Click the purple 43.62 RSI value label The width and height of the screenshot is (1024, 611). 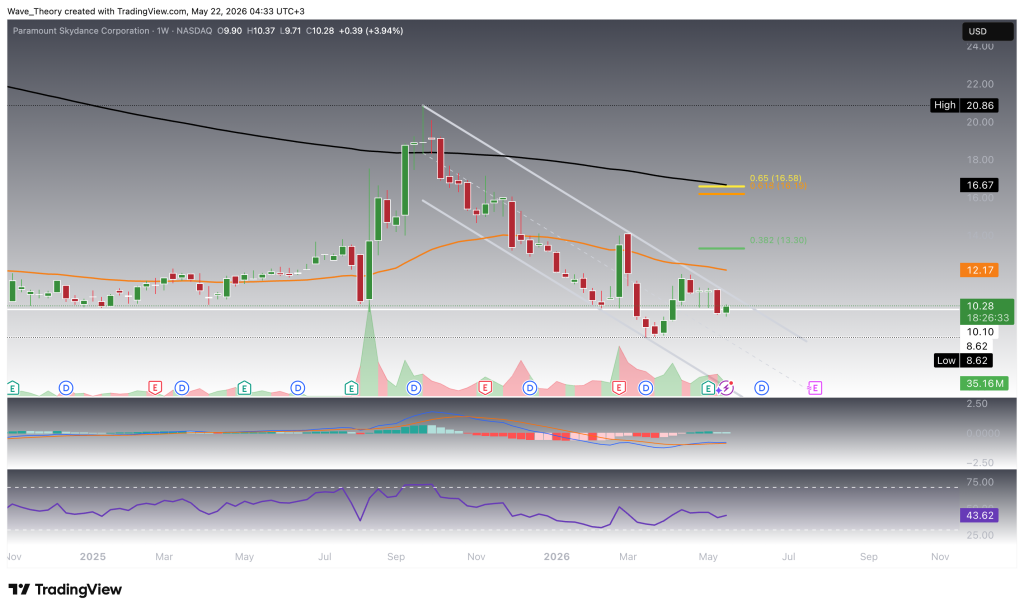click(979, 515)
